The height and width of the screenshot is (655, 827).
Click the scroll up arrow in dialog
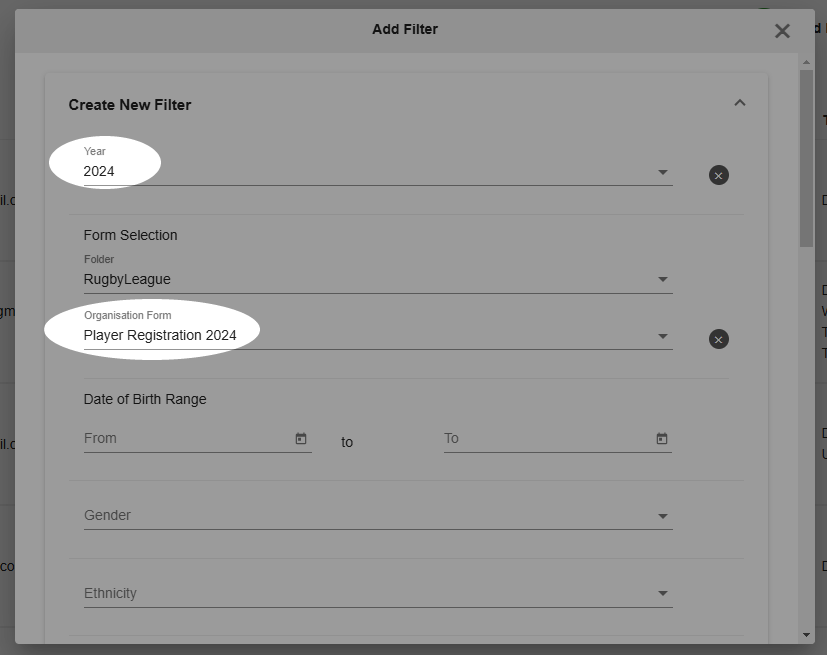click(x=806, y=62)
